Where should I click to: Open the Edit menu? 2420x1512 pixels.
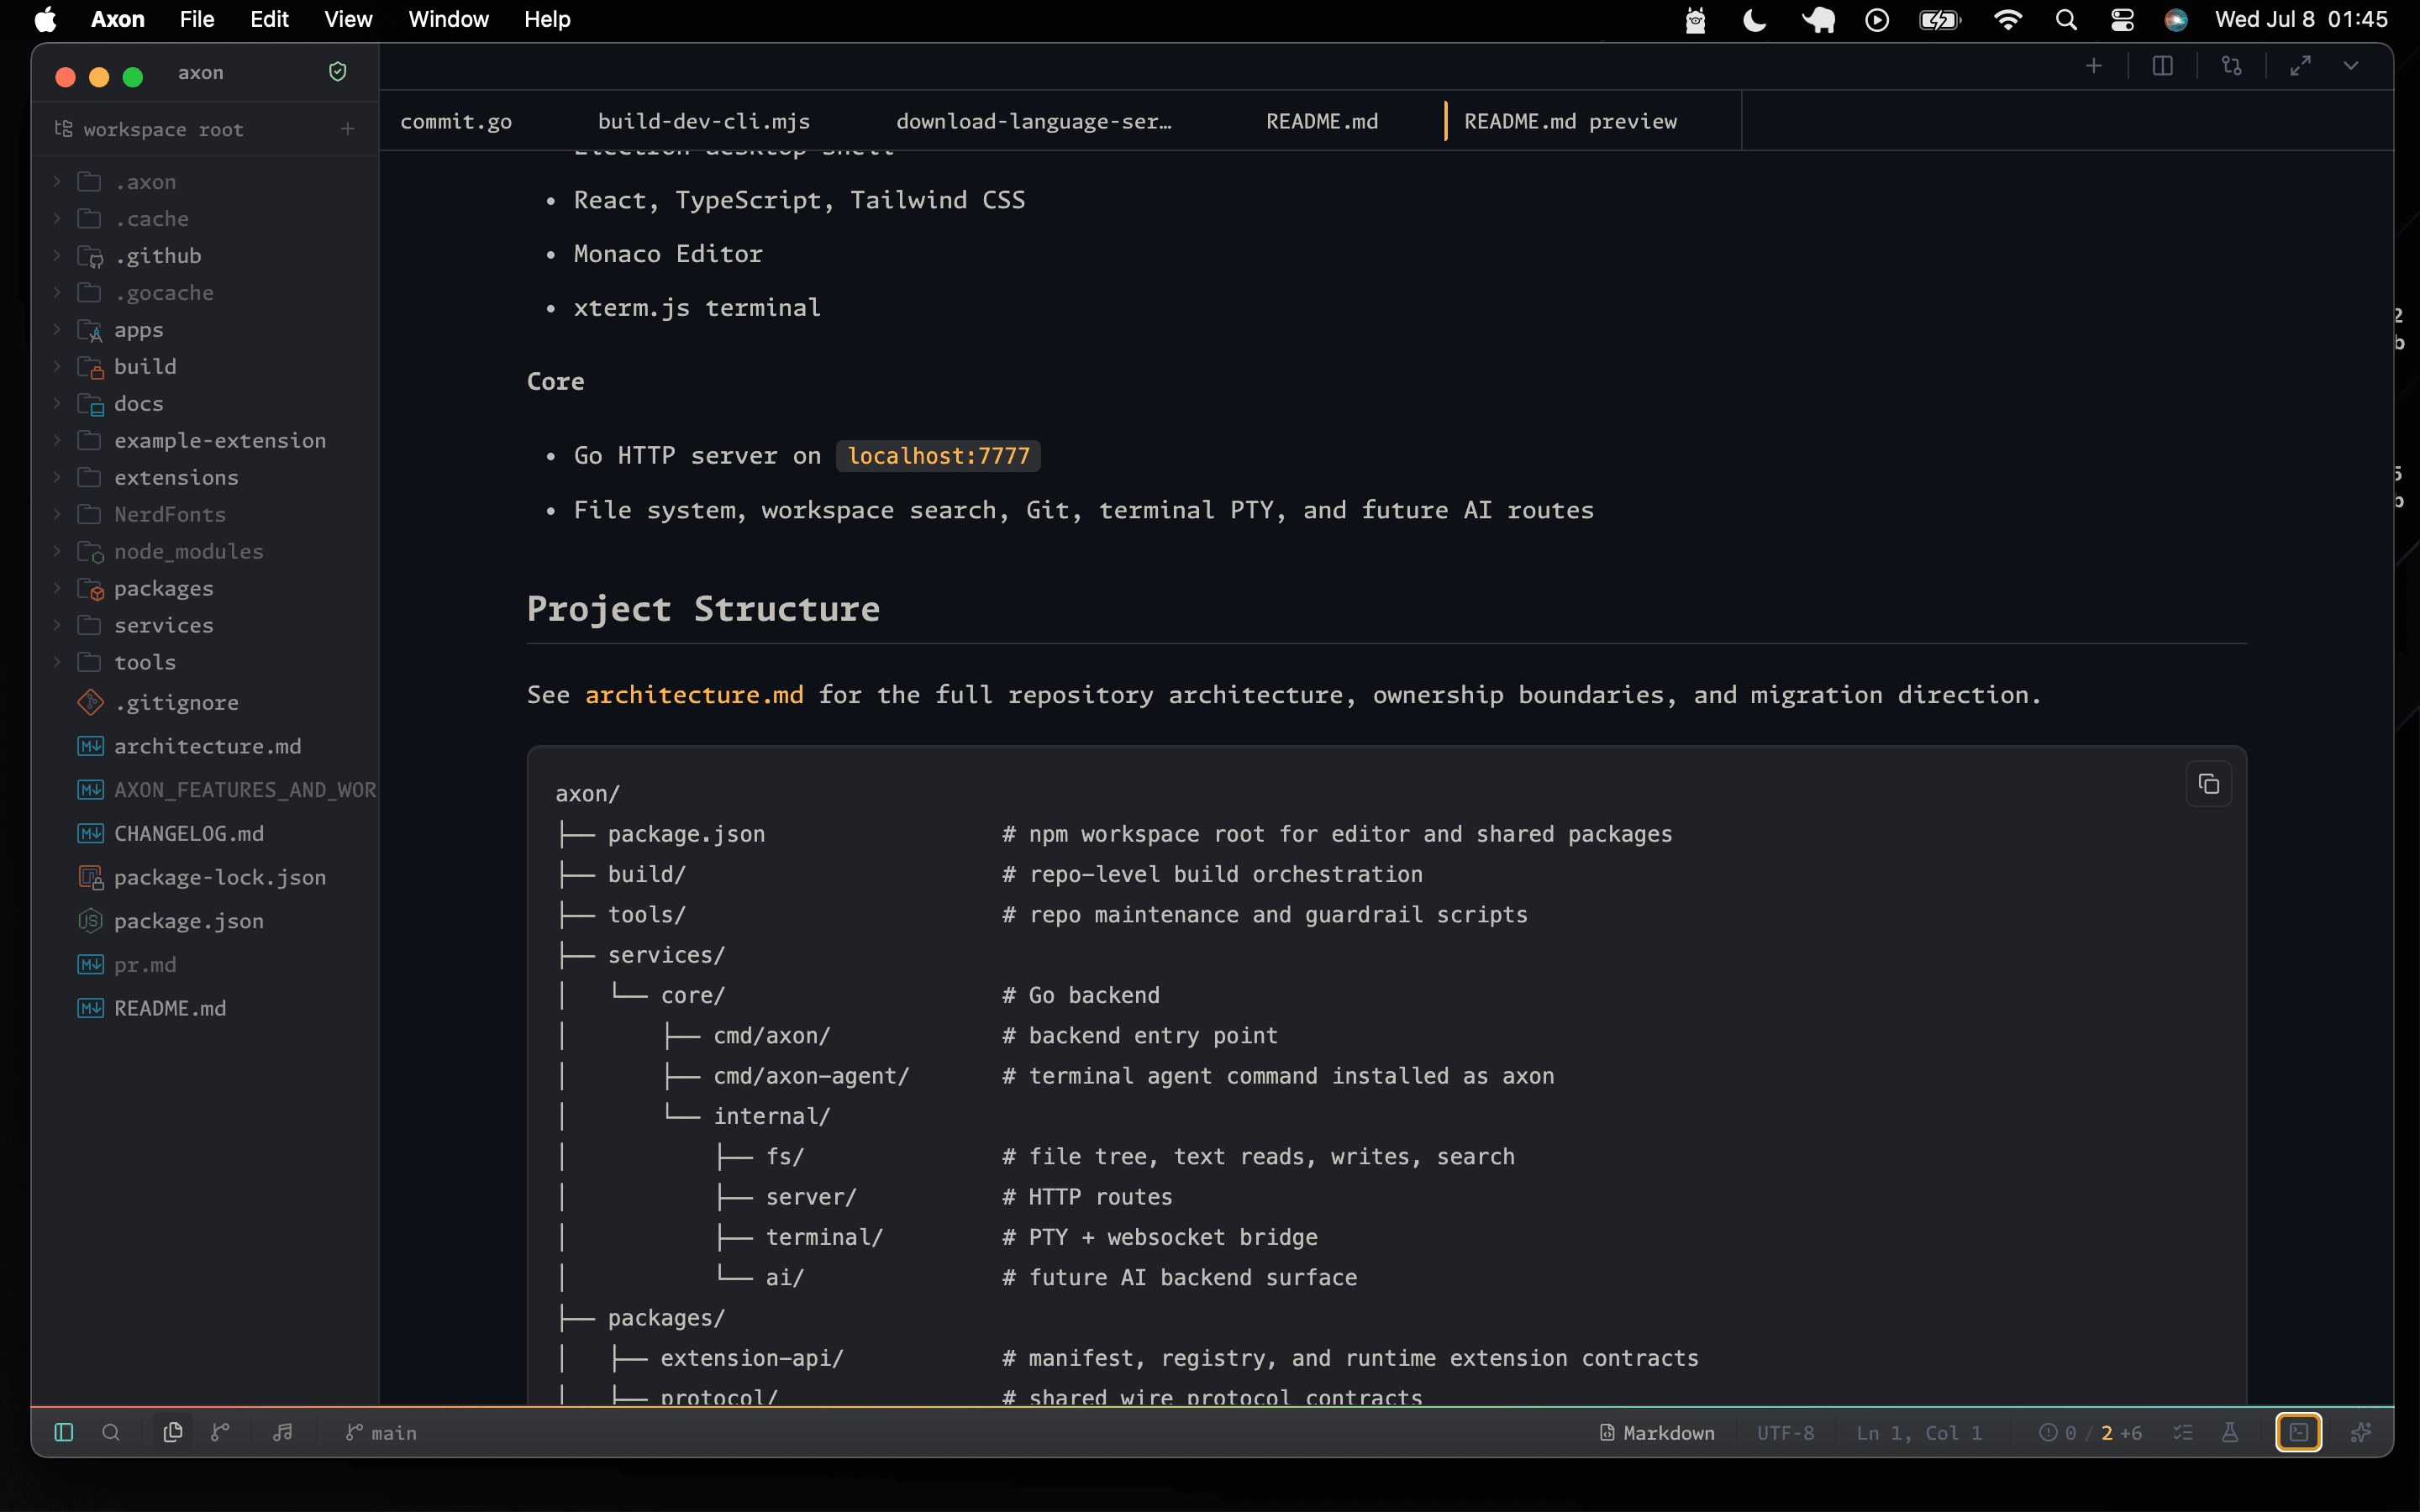tap(269, 19)
